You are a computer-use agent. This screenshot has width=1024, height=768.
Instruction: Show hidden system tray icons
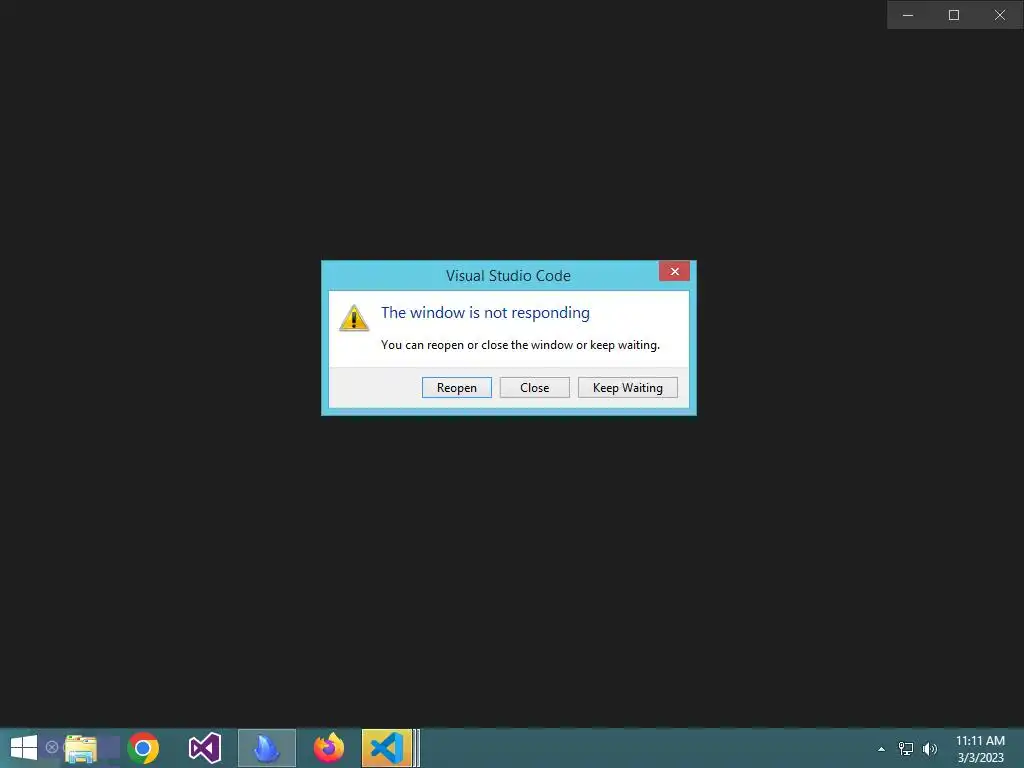882,749
